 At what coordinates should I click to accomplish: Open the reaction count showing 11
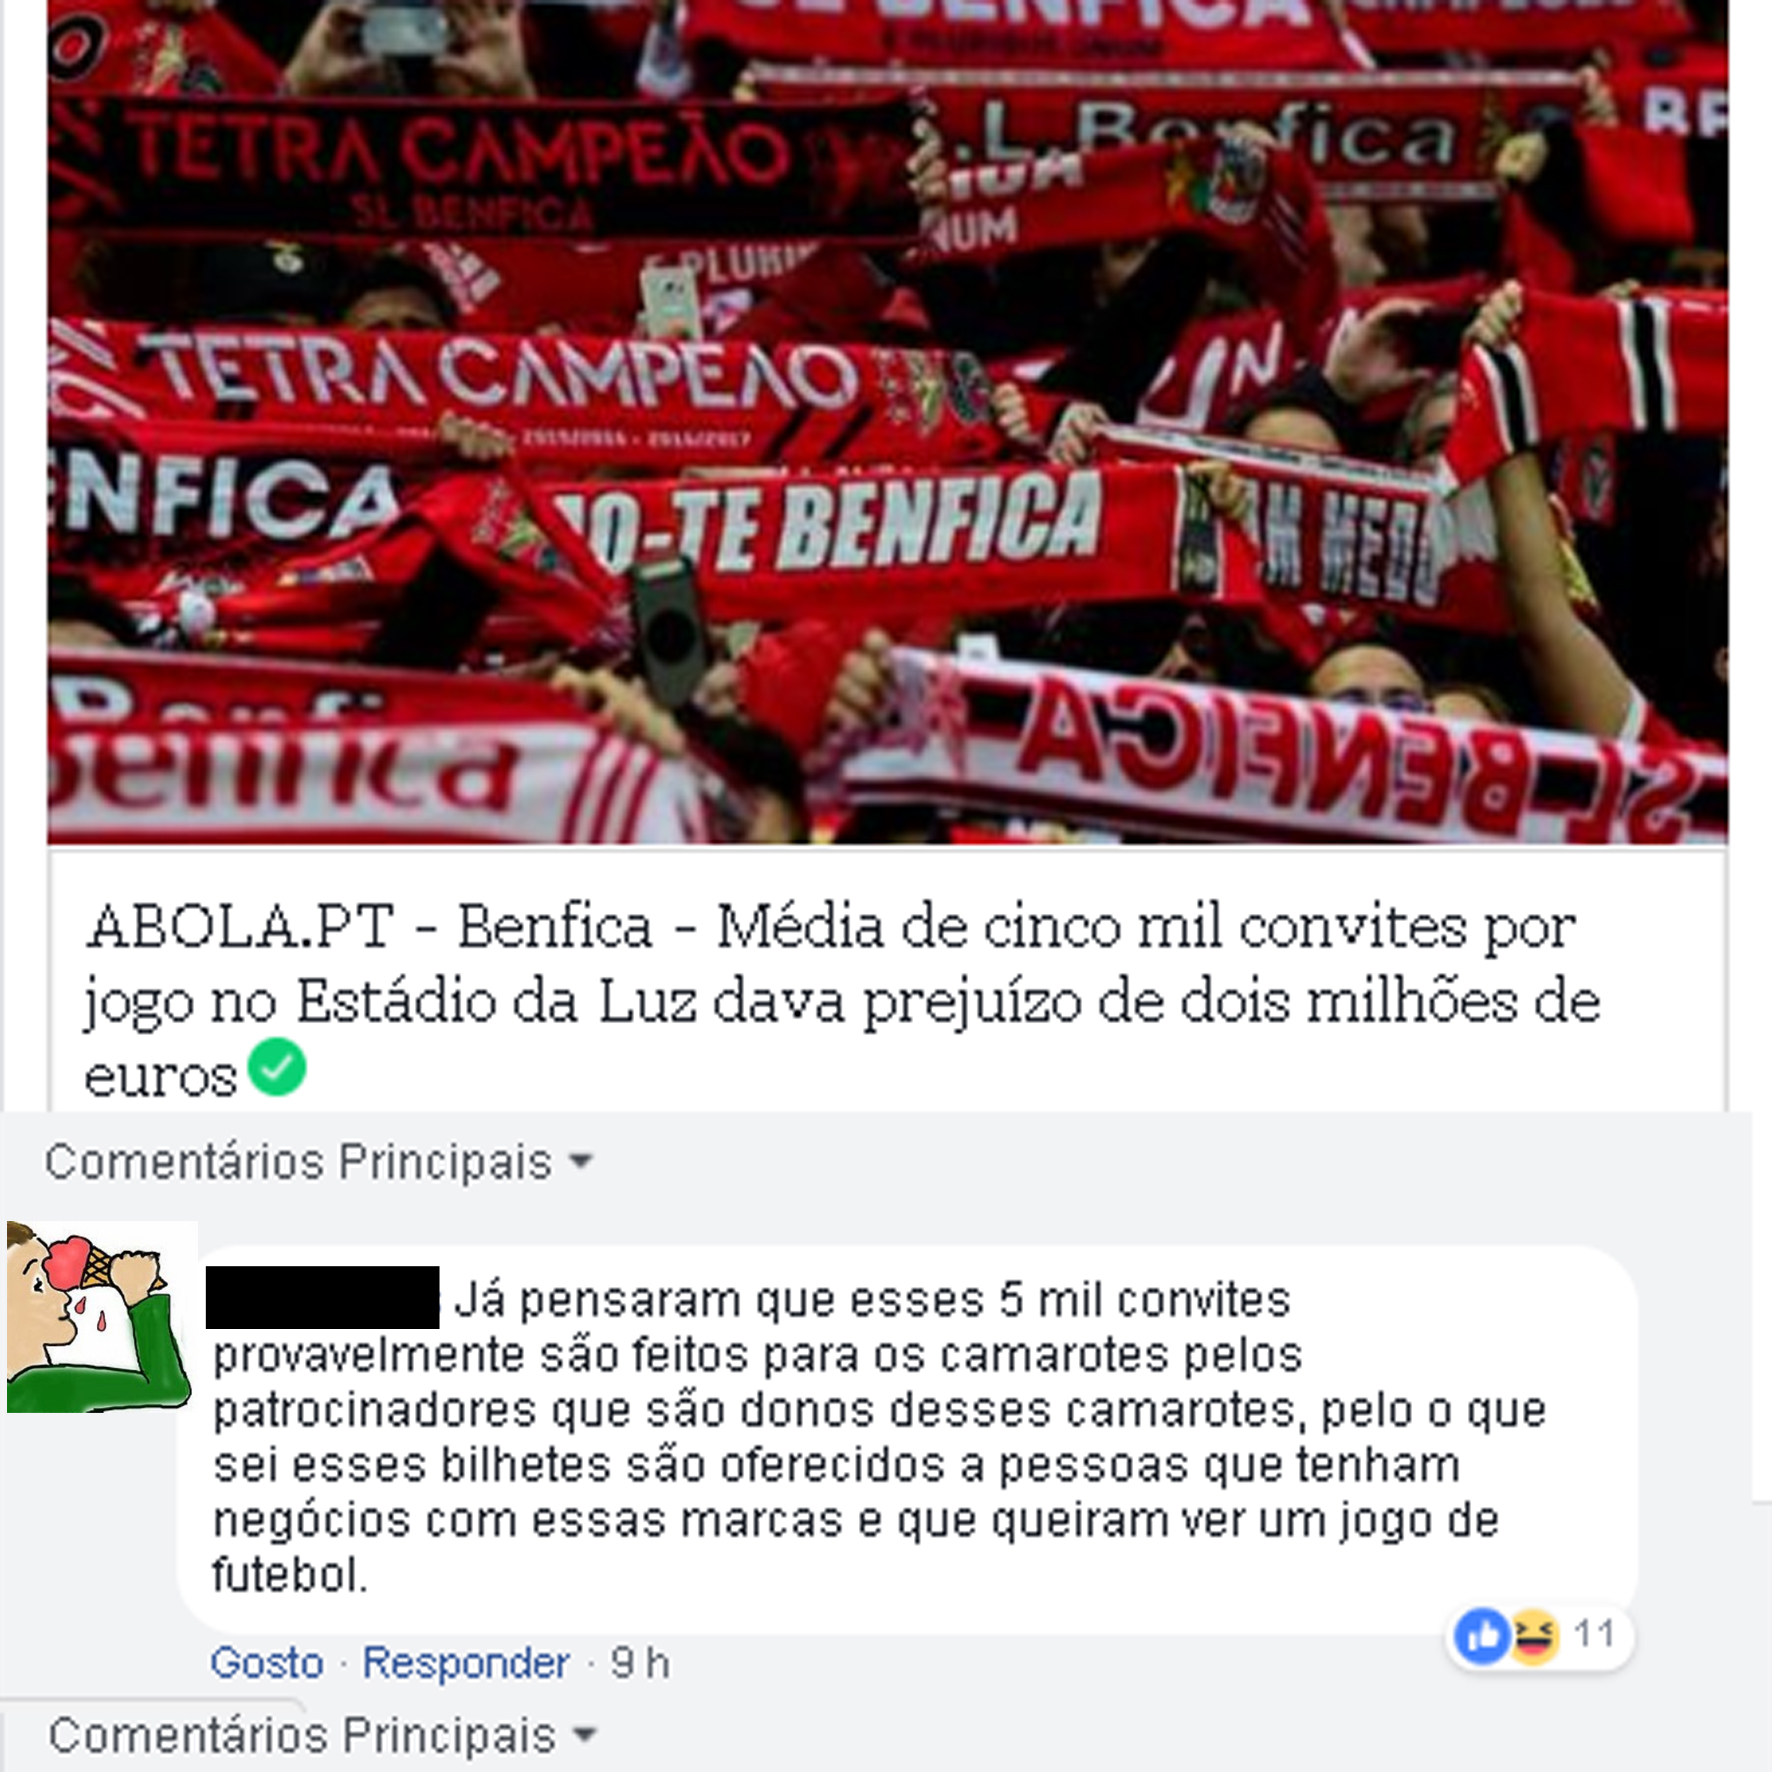1595,1634
